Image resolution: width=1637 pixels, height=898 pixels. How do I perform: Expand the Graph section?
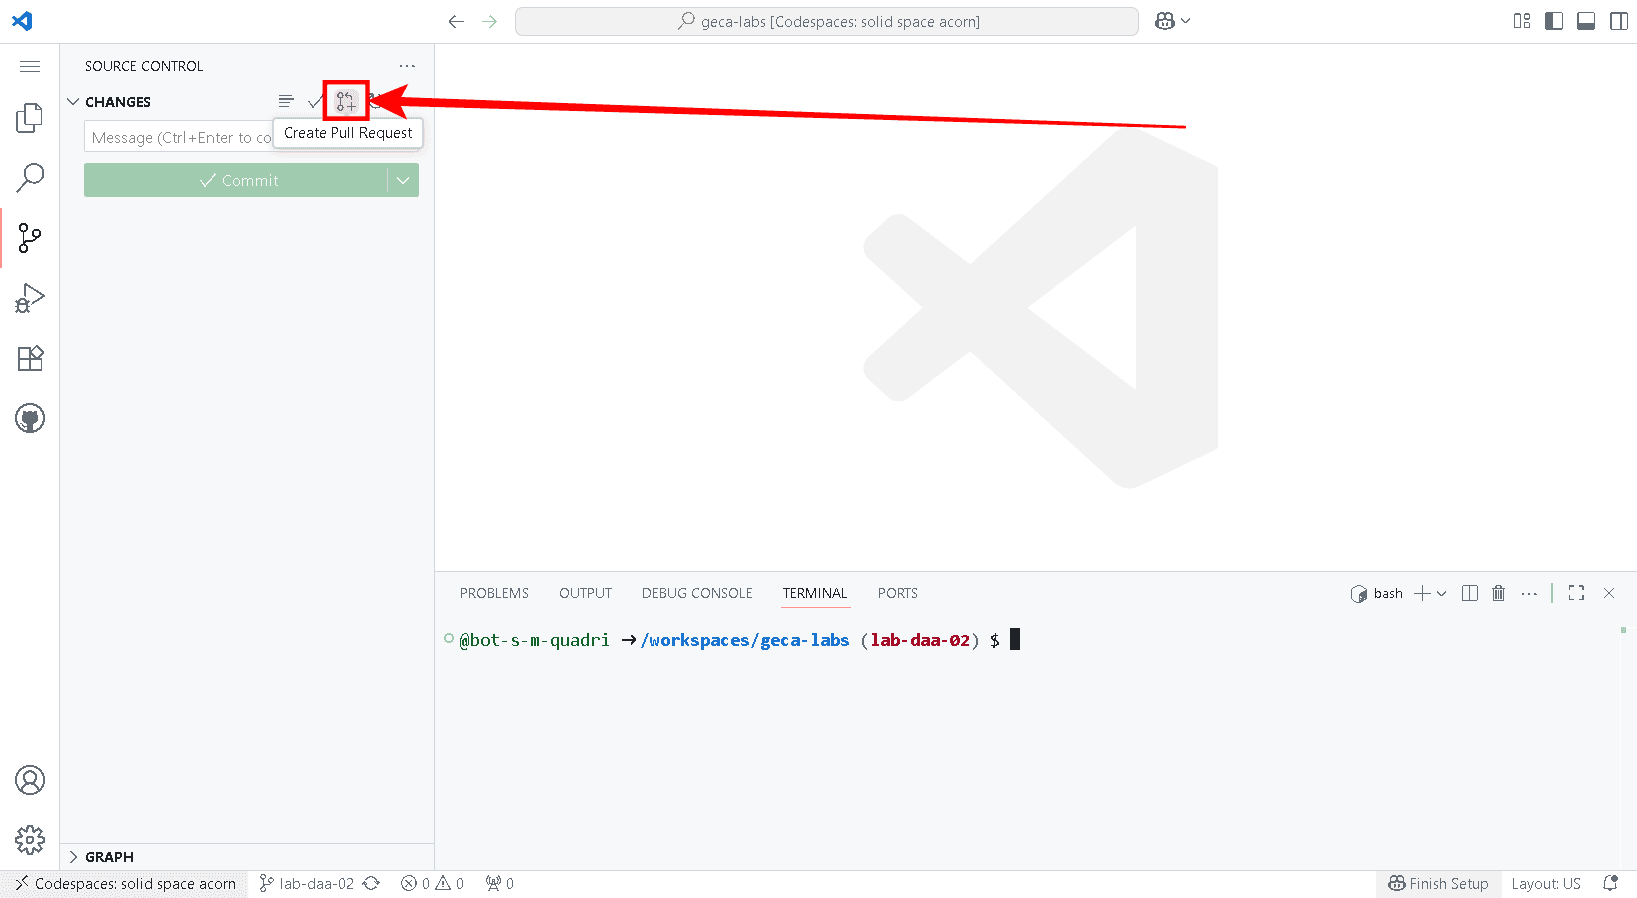click(73, 857)
